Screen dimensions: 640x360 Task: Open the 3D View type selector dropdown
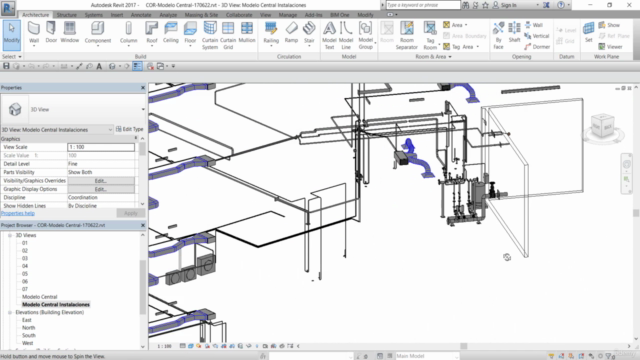pos(143,109)
